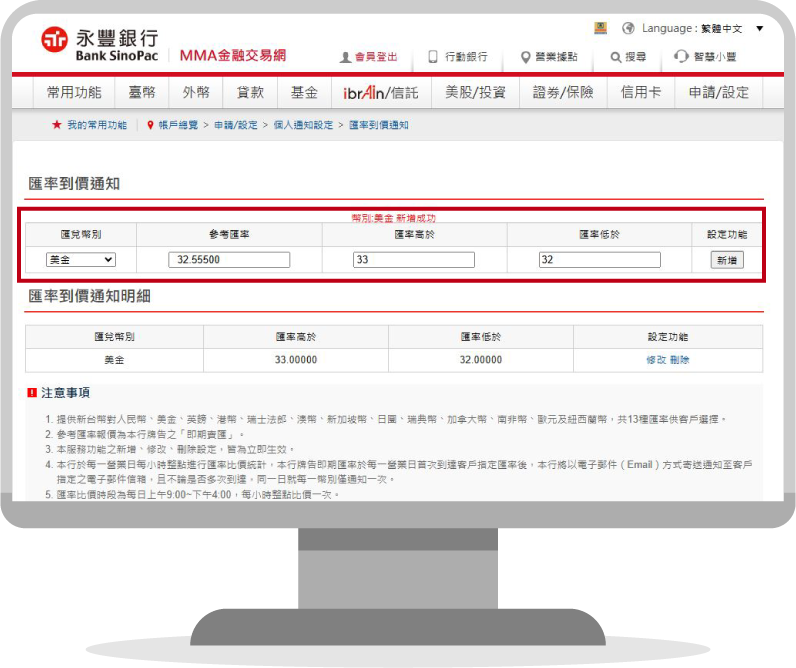
Task: Click the 32.00000 cell in details table
Action: click(x=481, y=360)
